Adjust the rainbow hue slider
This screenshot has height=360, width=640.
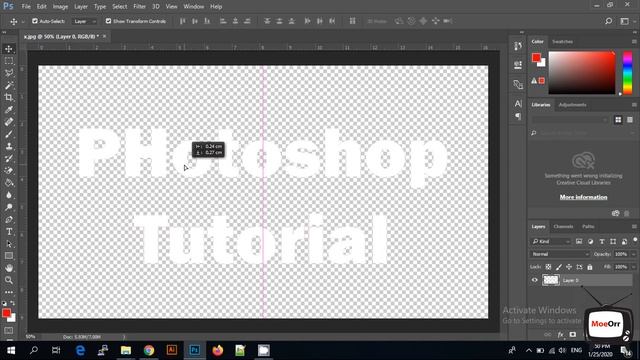(627, 73)
